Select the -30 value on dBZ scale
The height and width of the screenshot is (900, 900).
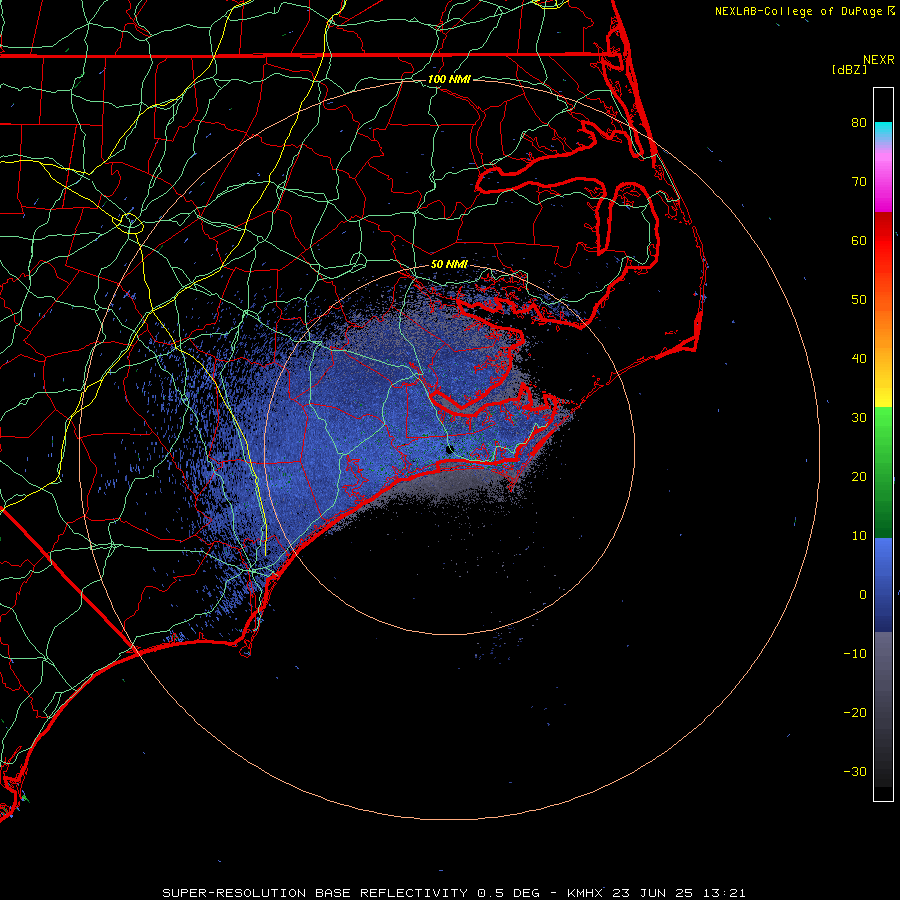(x=855, y=771)
